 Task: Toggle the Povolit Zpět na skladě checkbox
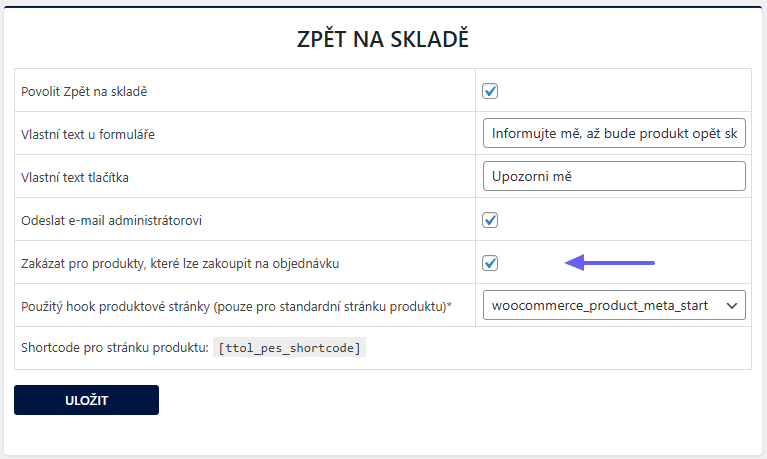click(490, 91)
